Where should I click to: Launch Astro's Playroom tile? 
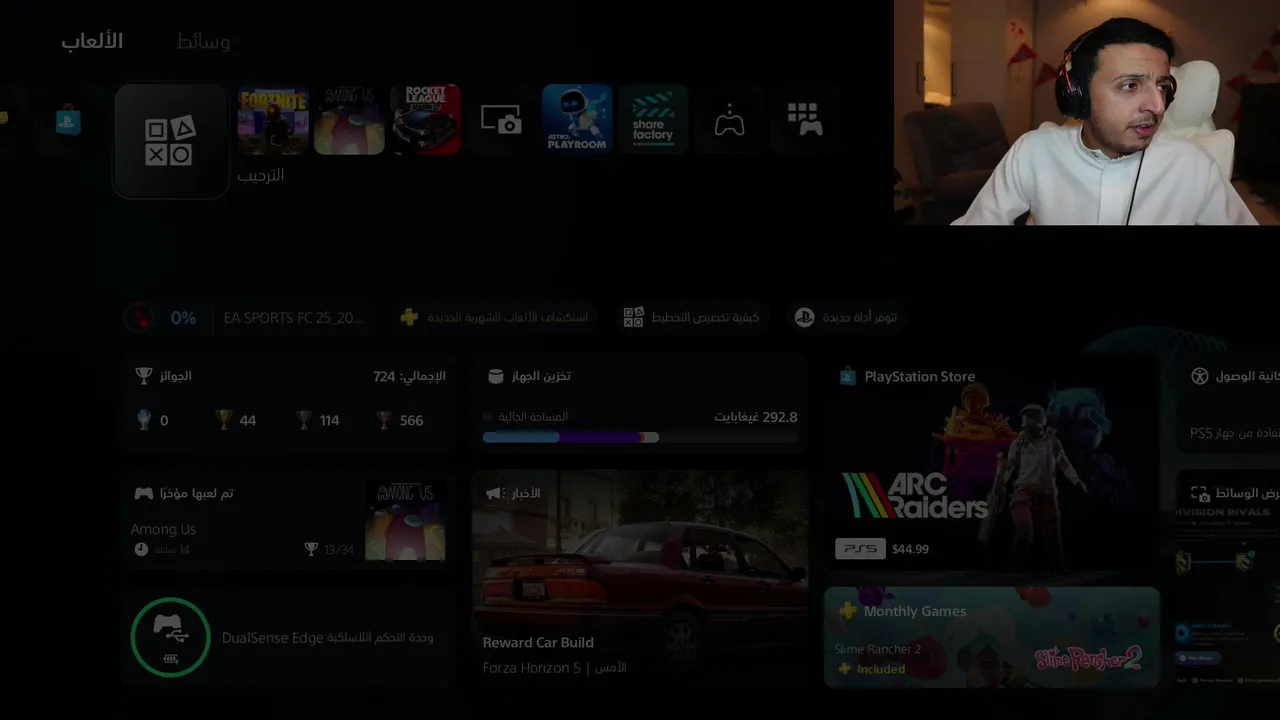point(577,120)
